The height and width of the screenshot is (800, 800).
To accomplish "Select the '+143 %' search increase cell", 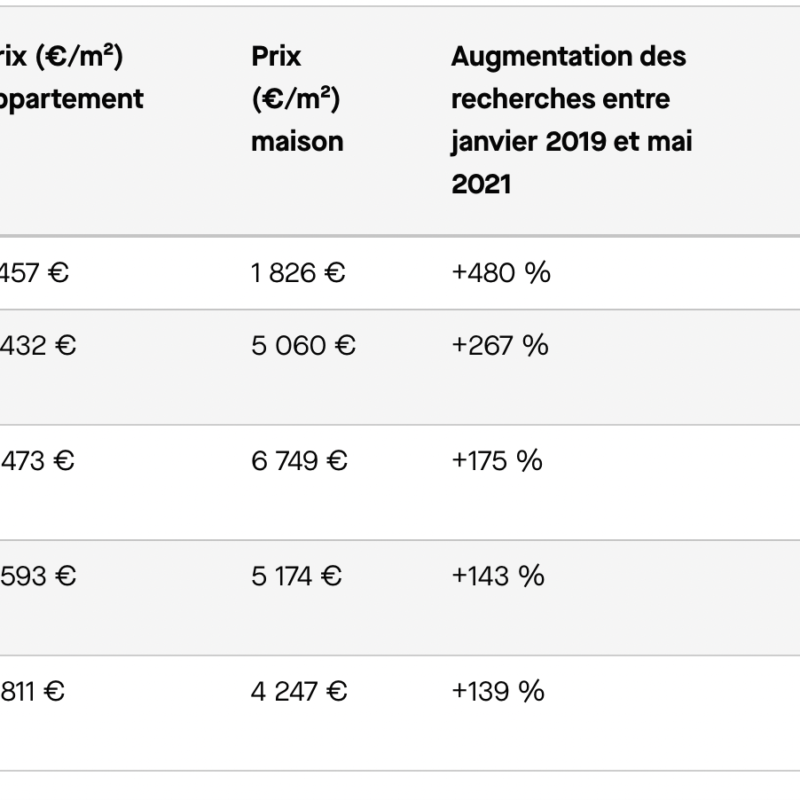I will tap(497, 576).
